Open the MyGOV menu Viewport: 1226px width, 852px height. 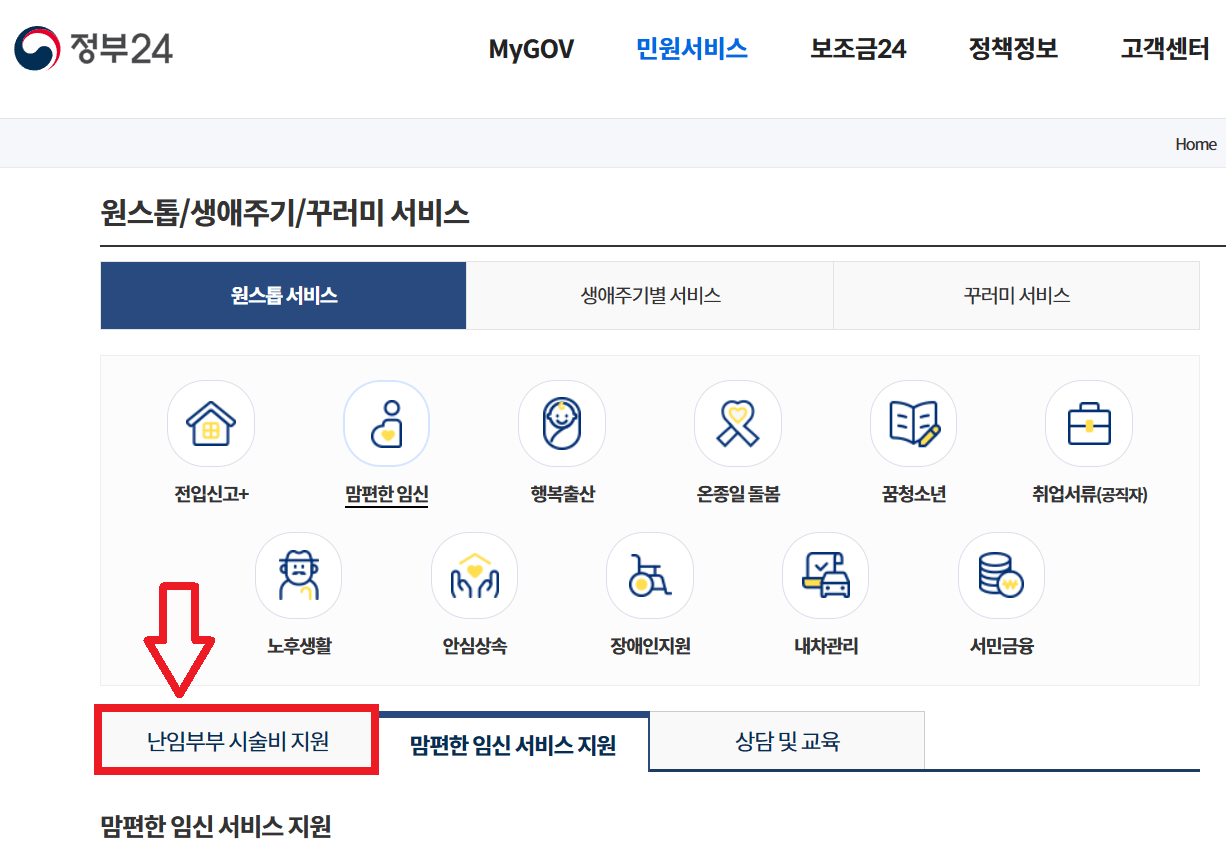coord(531,49)
